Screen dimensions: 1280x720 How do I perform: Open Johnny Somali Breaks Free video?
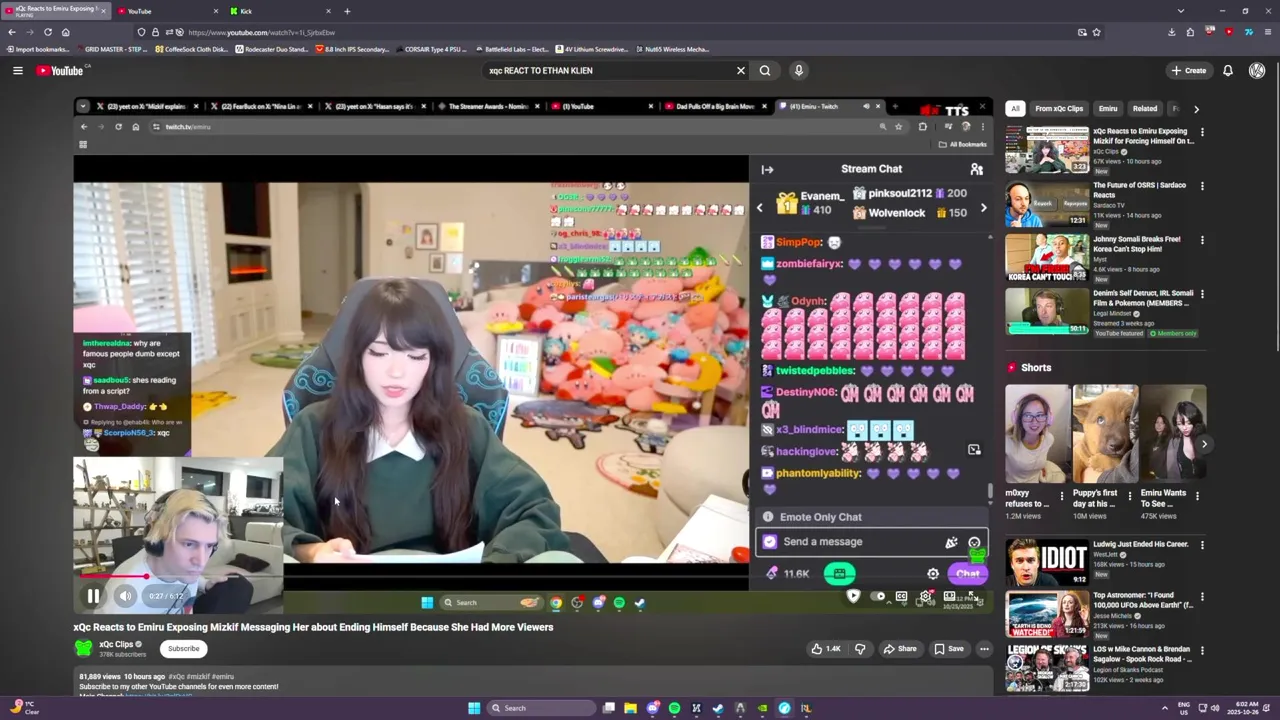point(1047,257)
